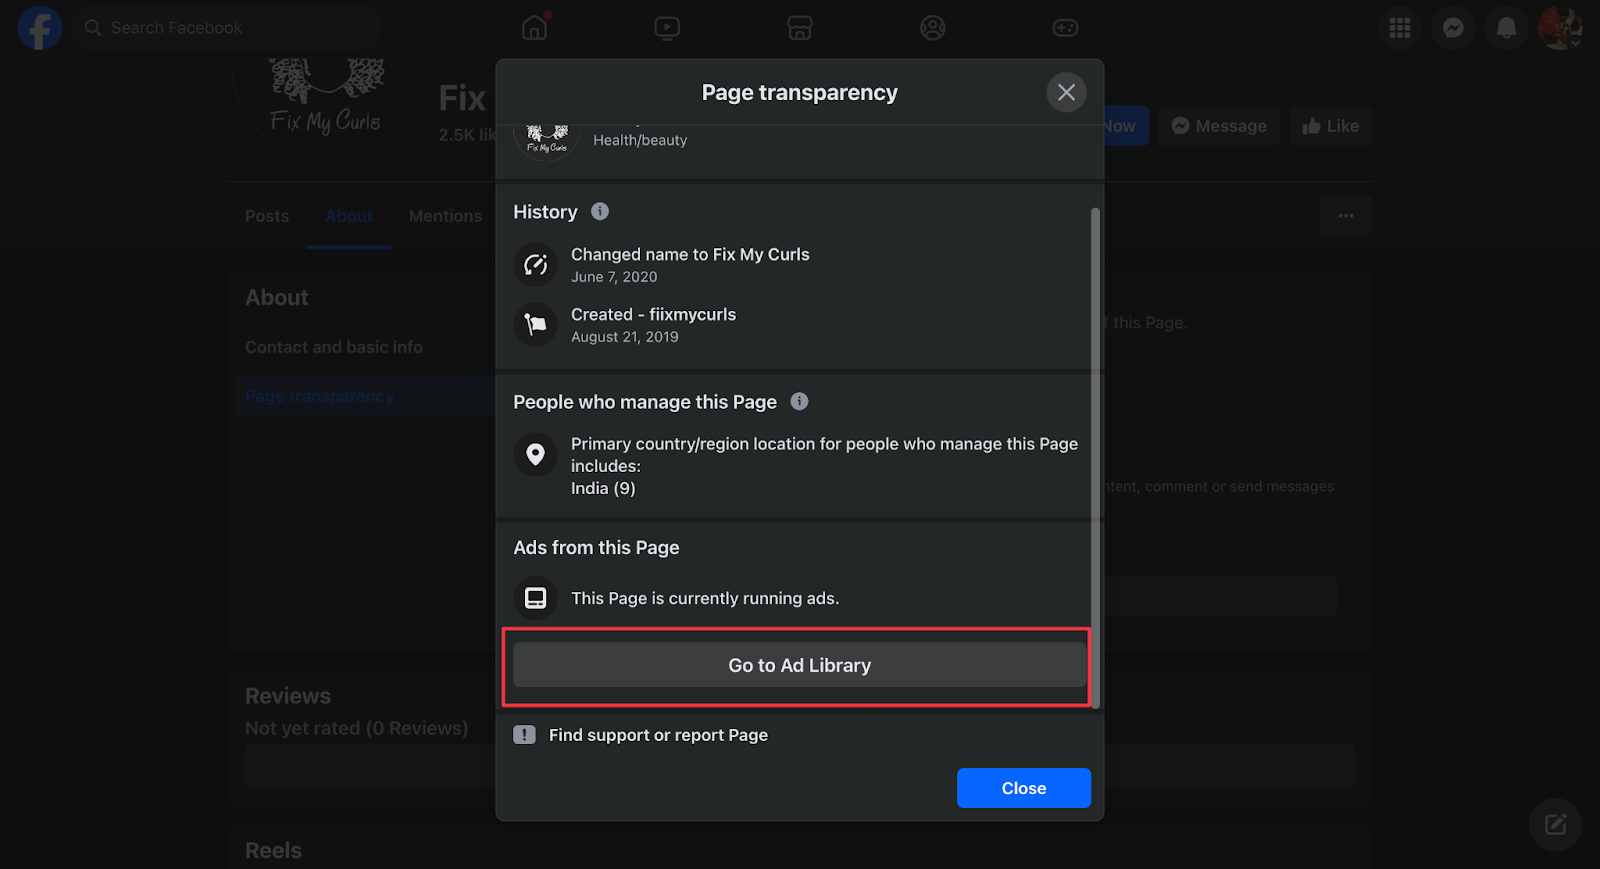Click the Facebook logo icon

click(x=40, y=28)
